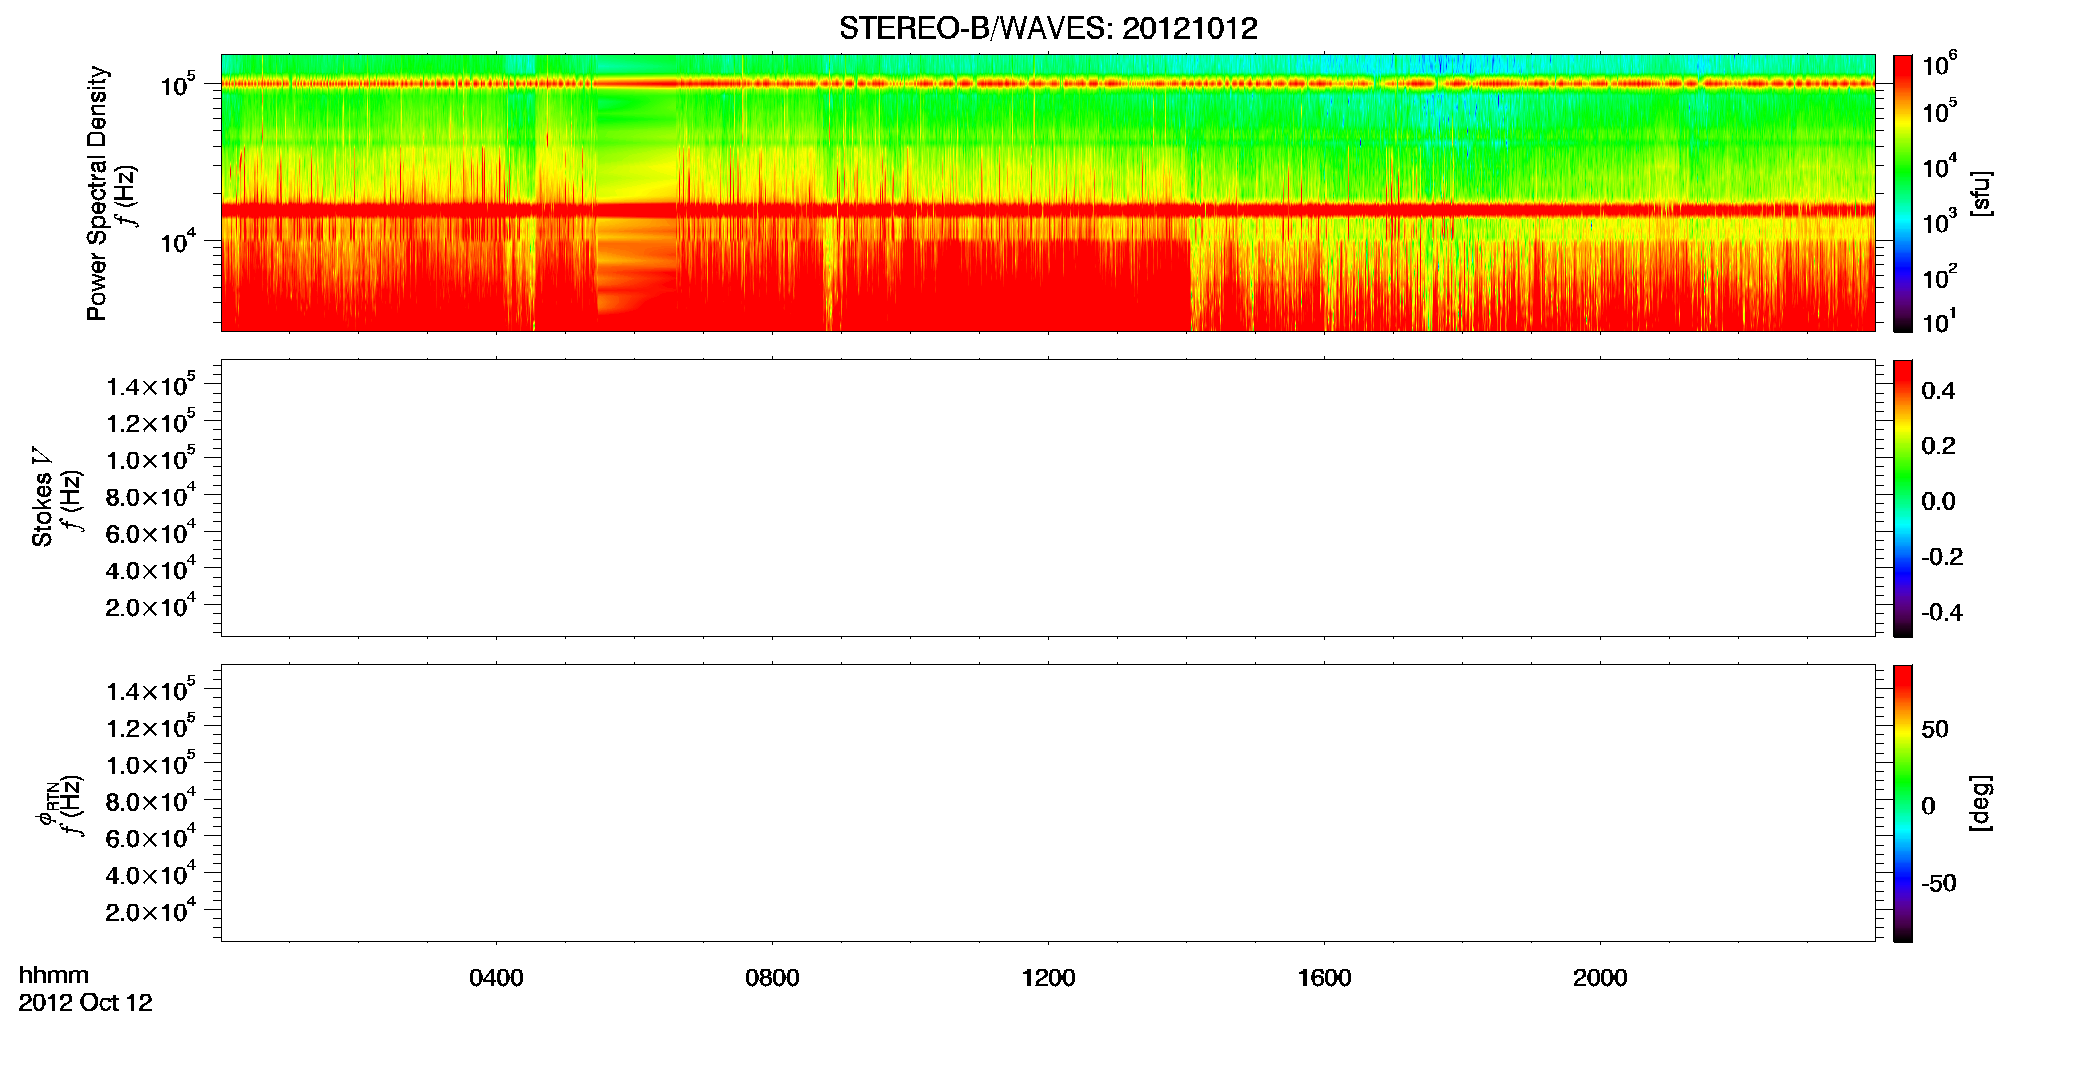Click the 0800 time axis label
The width and height of the screenshot is (2096, 1080).
tap(772, 978)
